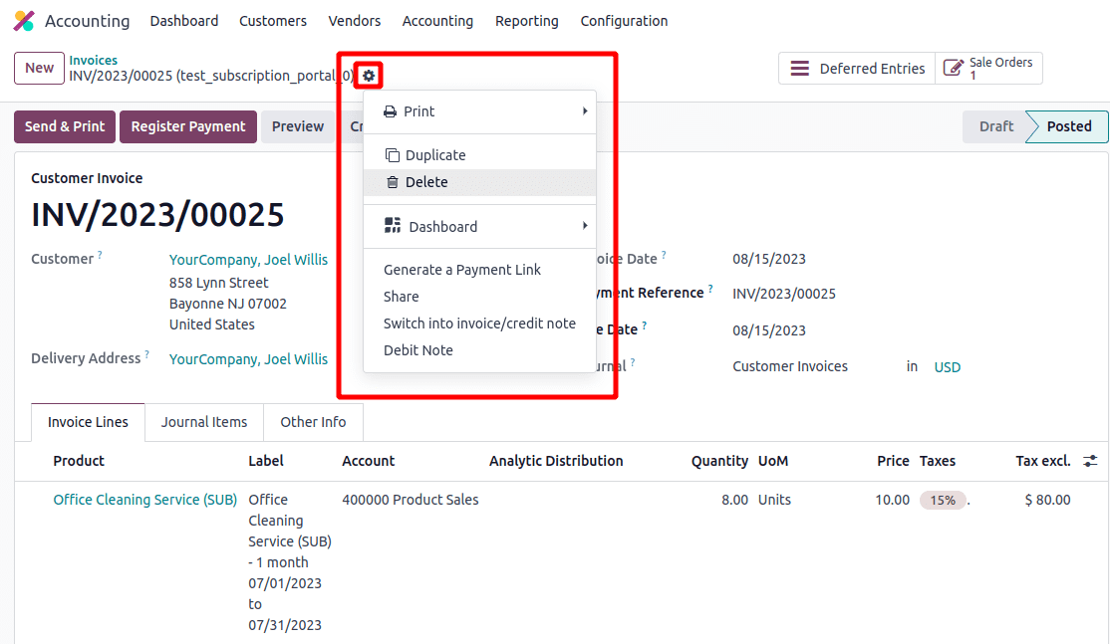
Task: Click the 15% tax tag
Action: pos(943,500)
